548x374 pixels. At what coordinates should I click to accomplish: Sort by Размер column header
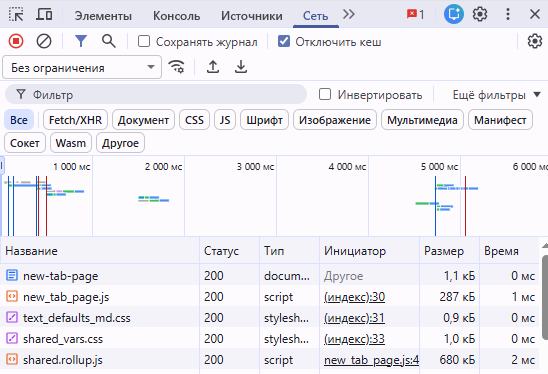point(449,251)
